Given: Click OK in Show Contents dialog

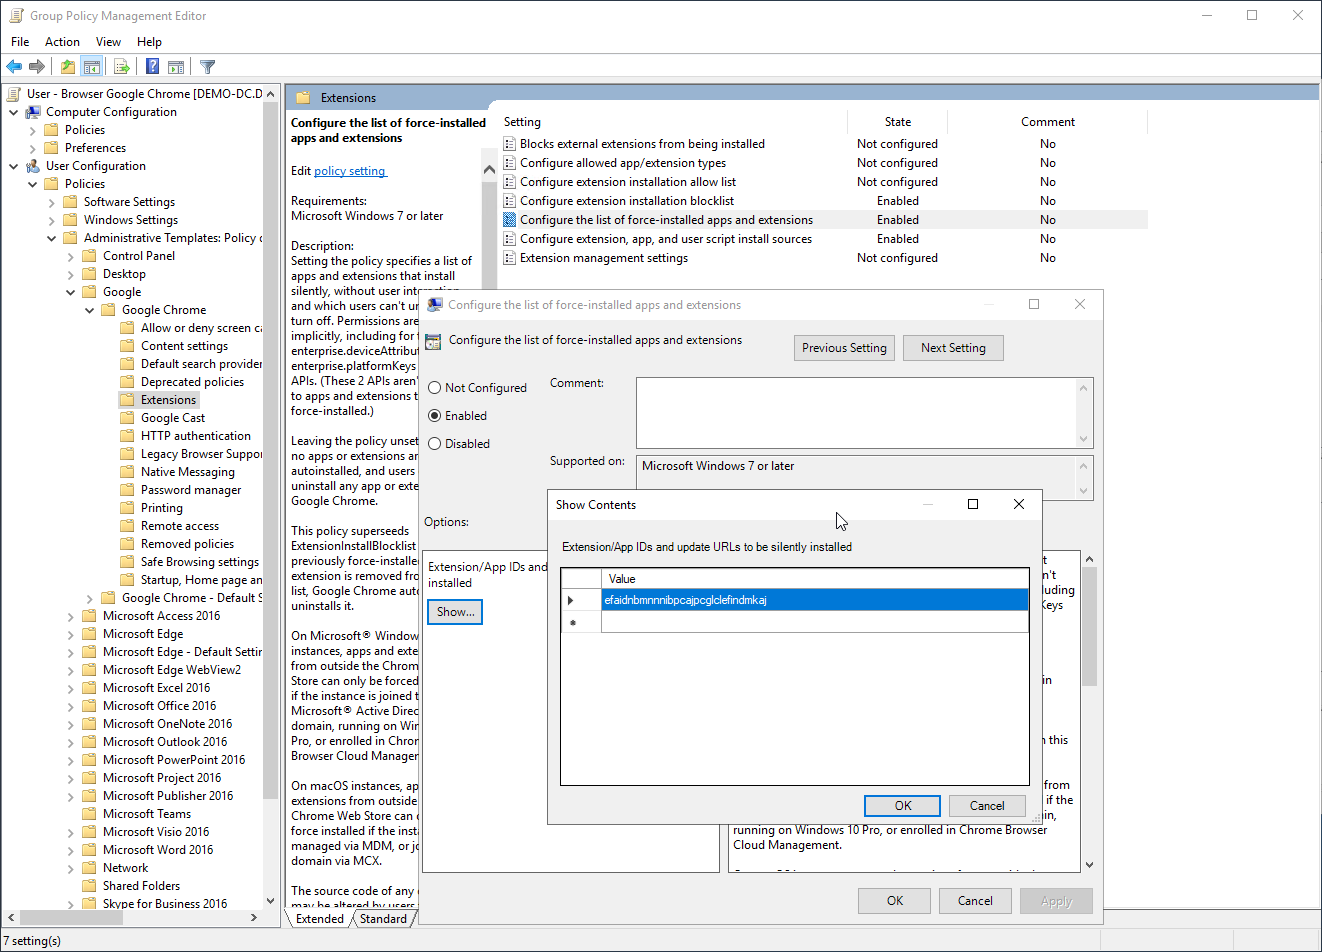Looking at the screenshot, I should point(902,806).
